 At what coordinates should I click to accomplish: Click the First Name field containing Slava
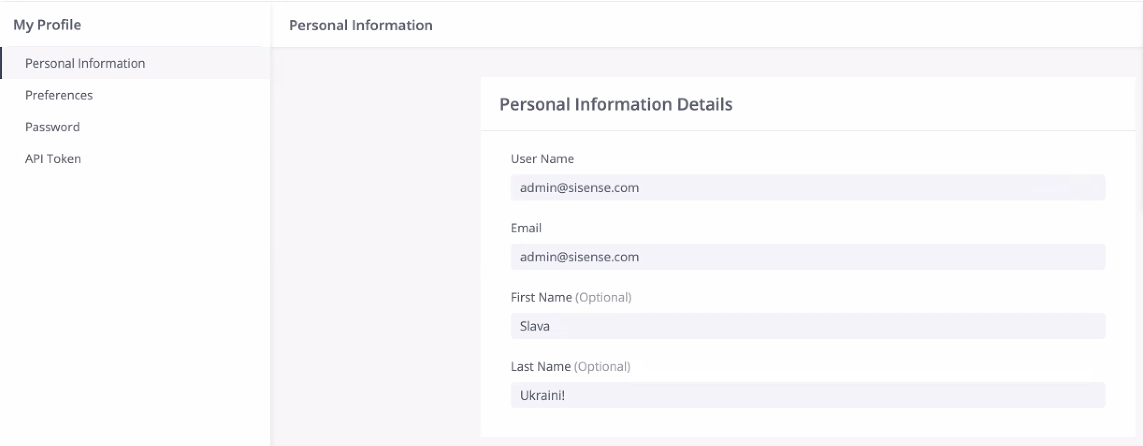pyautogui.click(x=808, y=326)
